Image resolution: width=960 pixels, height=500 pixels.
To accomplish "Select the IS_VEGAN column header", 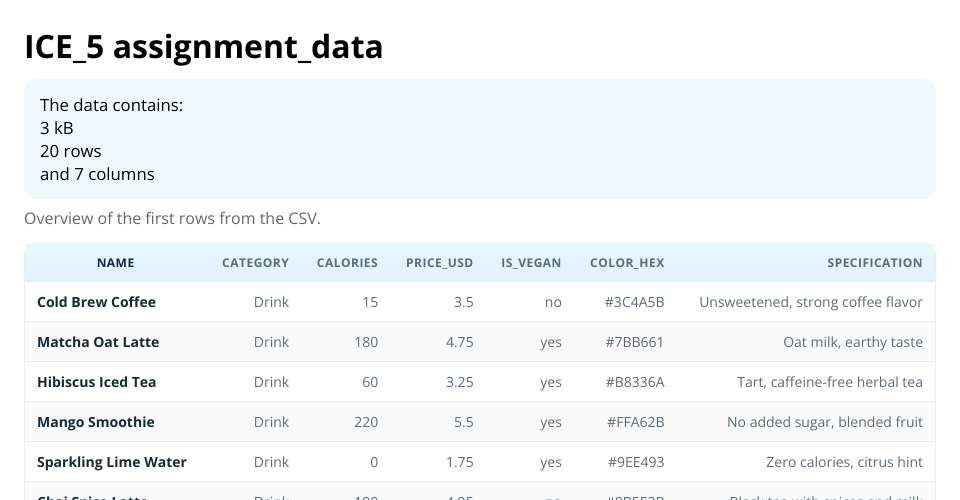I will tap(531, 263).
